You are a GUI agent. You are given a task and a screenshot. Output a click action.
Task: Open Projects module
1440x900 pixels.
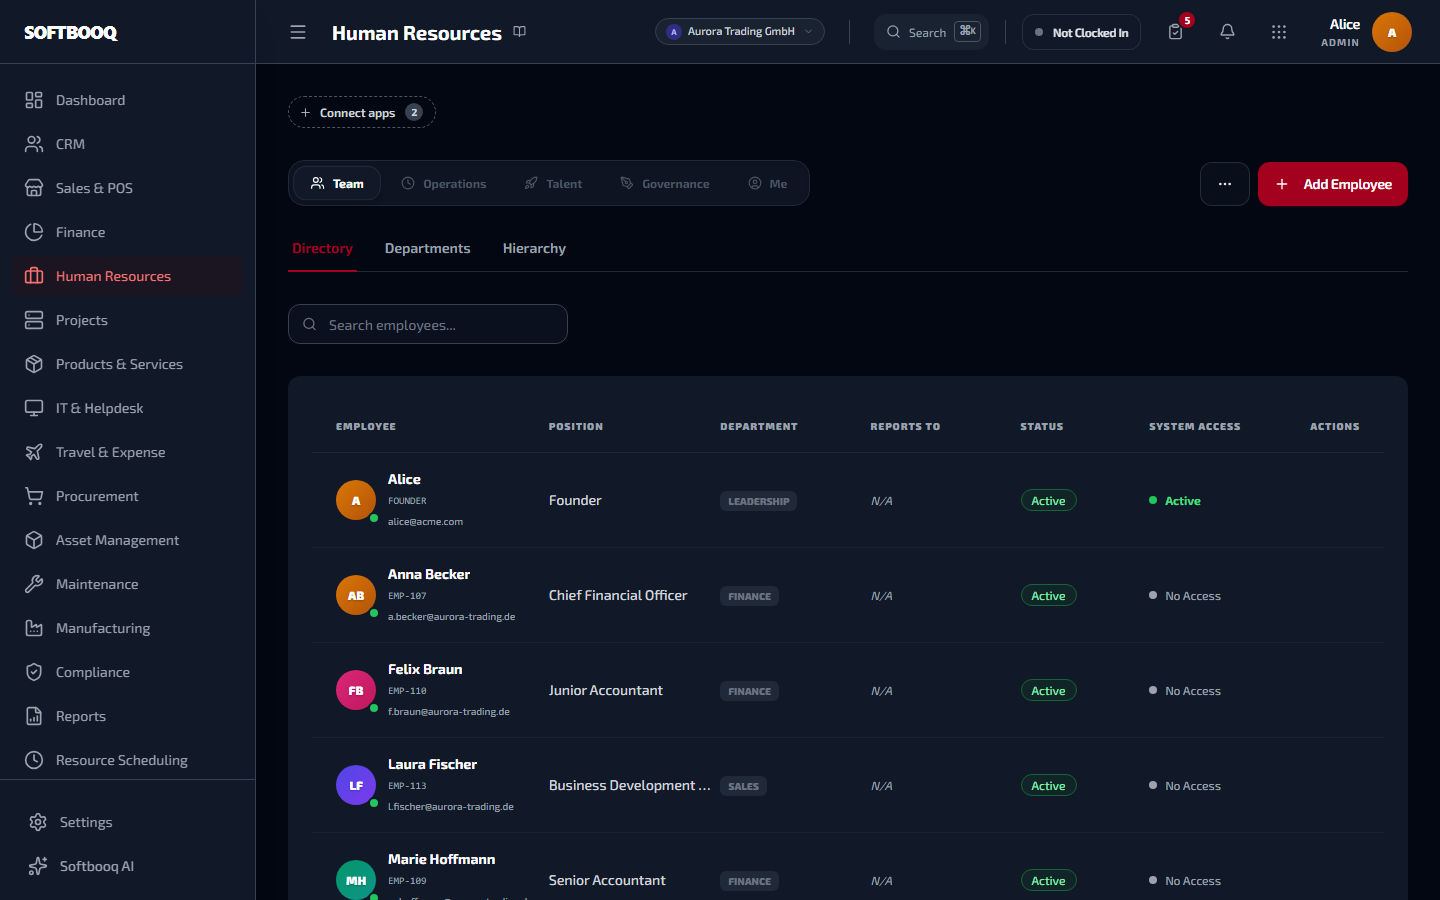pyautogui.click(x=127, y=320)
